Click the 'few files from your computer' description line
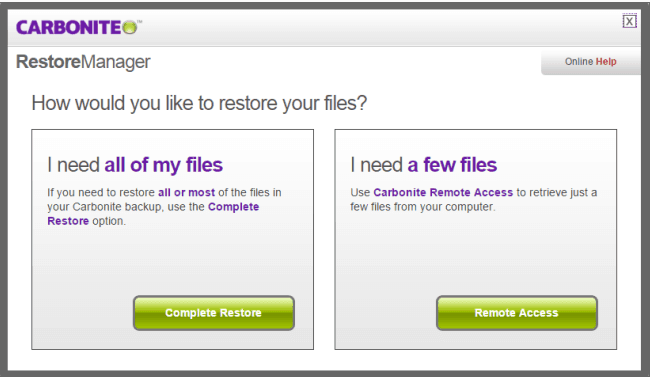This screenshot has height=377, width=650. (x=422, y=207)
